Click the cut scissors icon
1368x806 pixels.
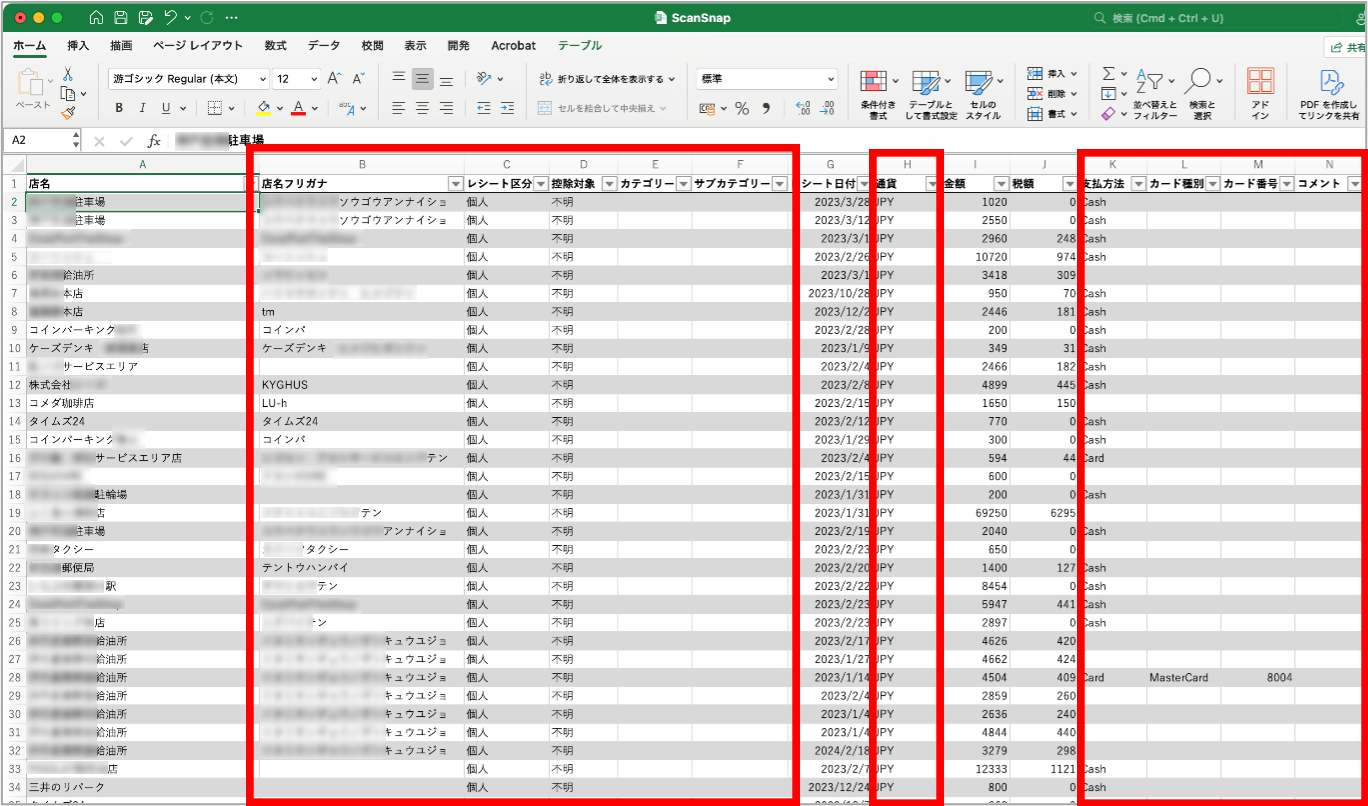[68, 74]
